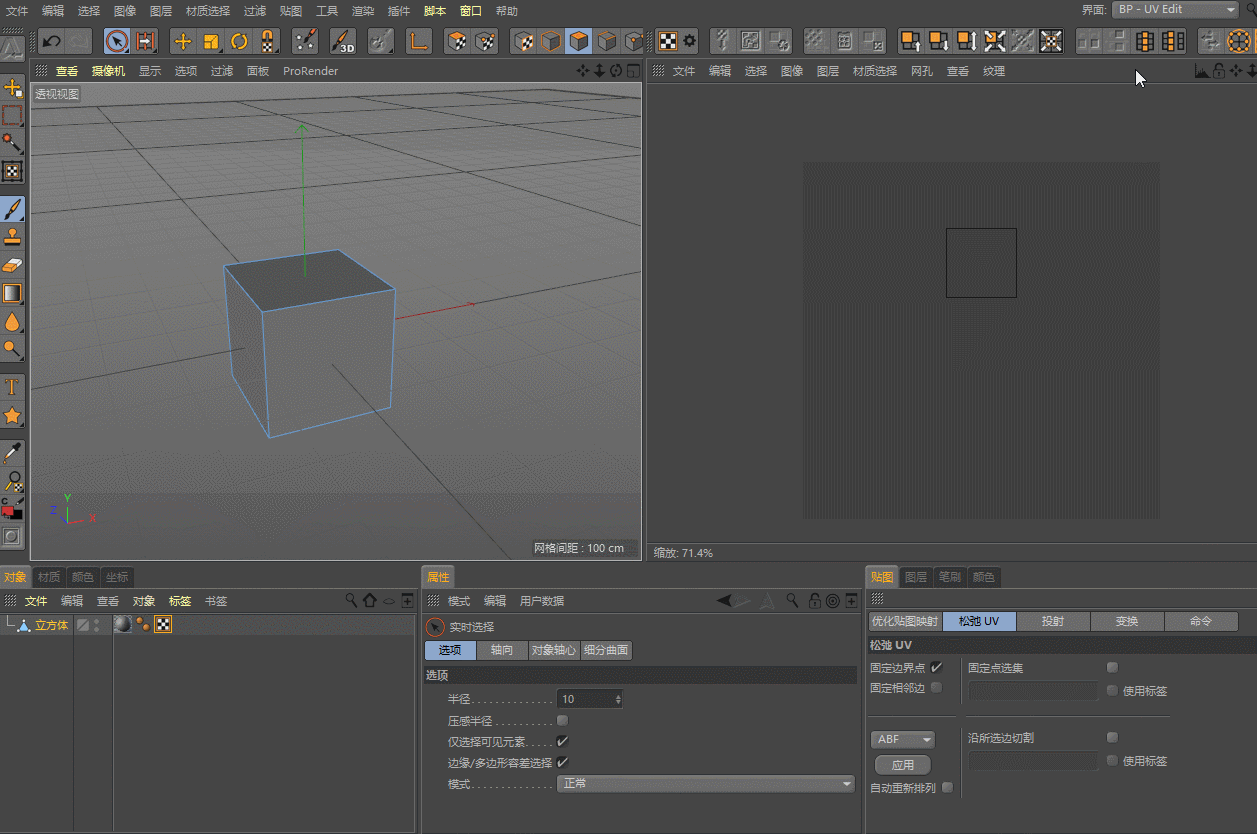Viewport: 1257px width, 834px height.
Task: Activate the Eyedropper tool
Action: click(12, 453)
